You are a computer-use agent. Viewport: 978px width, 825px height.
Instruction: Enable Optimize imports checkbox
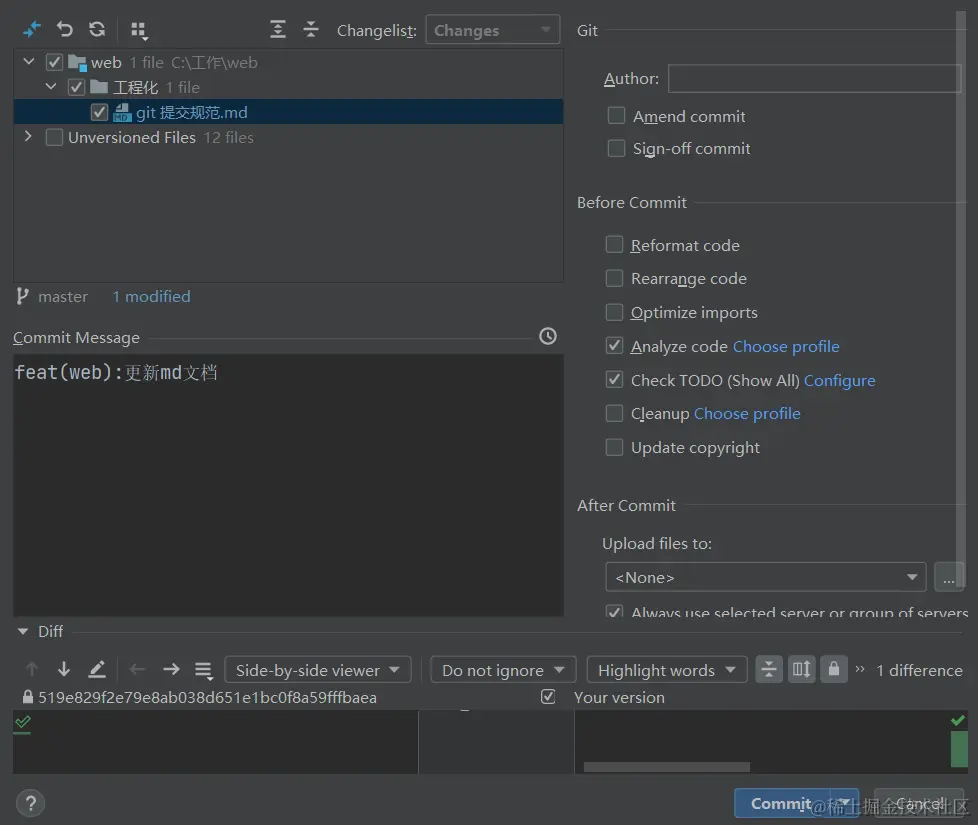click(x=614, y=312)
